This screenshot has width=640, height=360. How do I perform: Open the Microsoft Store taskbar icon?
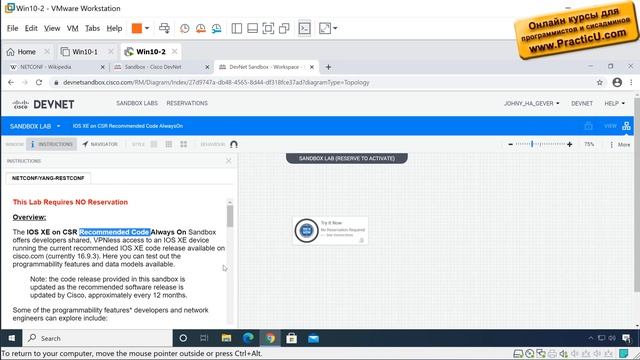pyautogui.click(x=291, y=338)
